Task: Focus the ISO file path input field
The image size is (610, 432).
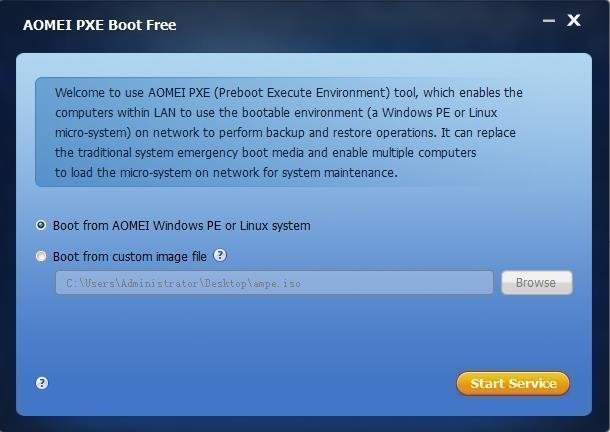Action: pyautogui.click(x=274, y=283)
